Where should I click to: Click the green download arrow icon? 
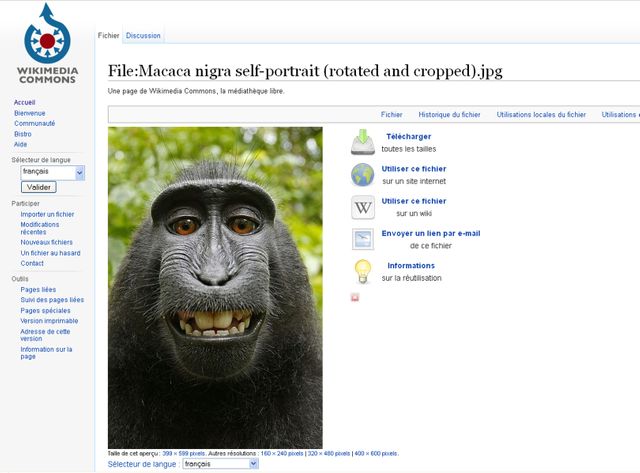pos(363,142)
